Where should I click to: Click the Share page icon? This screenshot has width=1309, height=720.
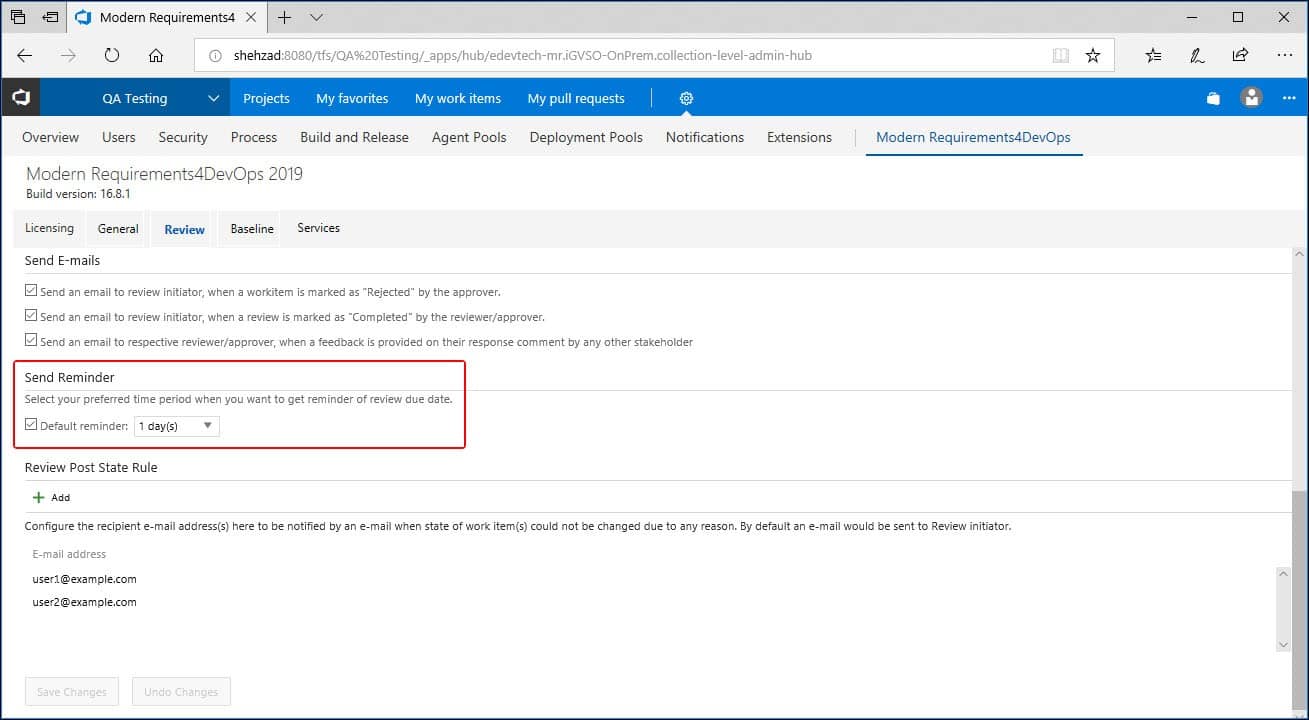click(1240, 56)
